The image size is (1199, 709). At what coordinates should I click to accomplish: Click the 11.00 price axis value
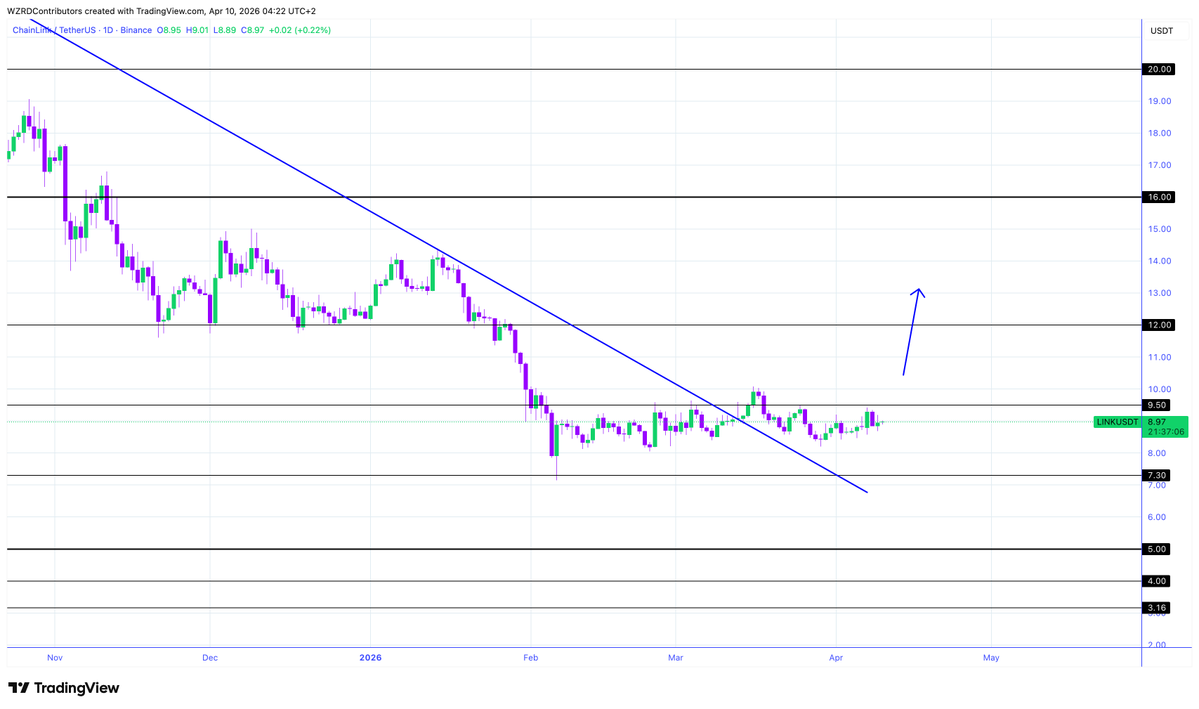[x=1159, y=357]
